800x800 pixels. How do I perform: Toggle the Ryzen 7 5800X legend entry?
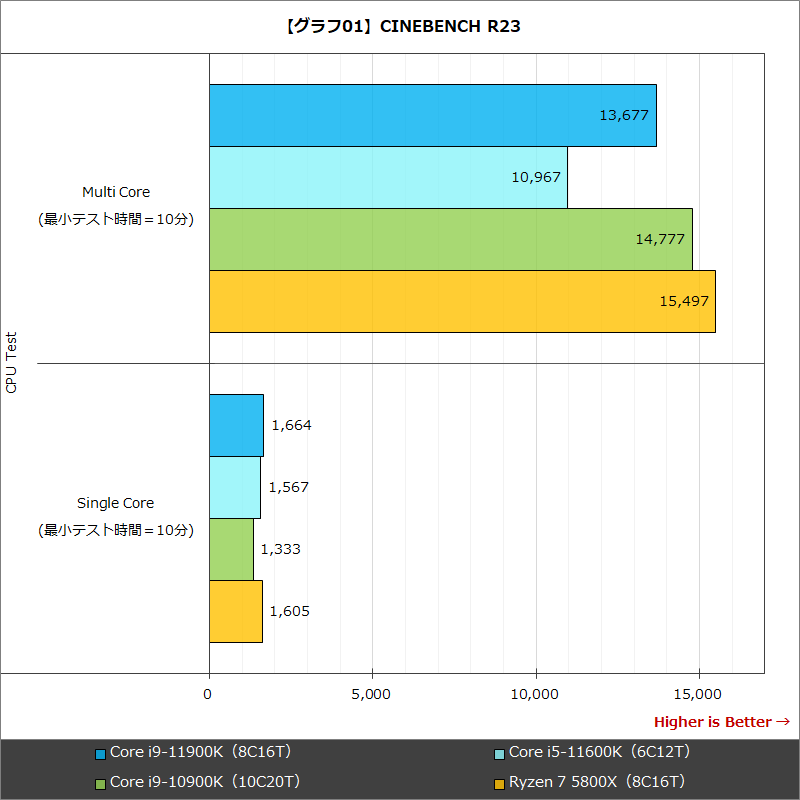click(595, 782)
